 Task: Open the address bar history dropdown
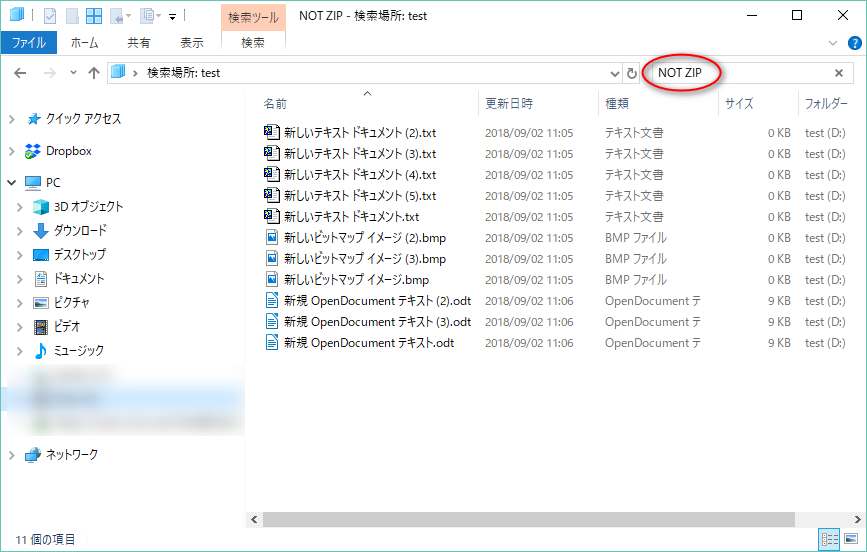[x=614, y=73]
